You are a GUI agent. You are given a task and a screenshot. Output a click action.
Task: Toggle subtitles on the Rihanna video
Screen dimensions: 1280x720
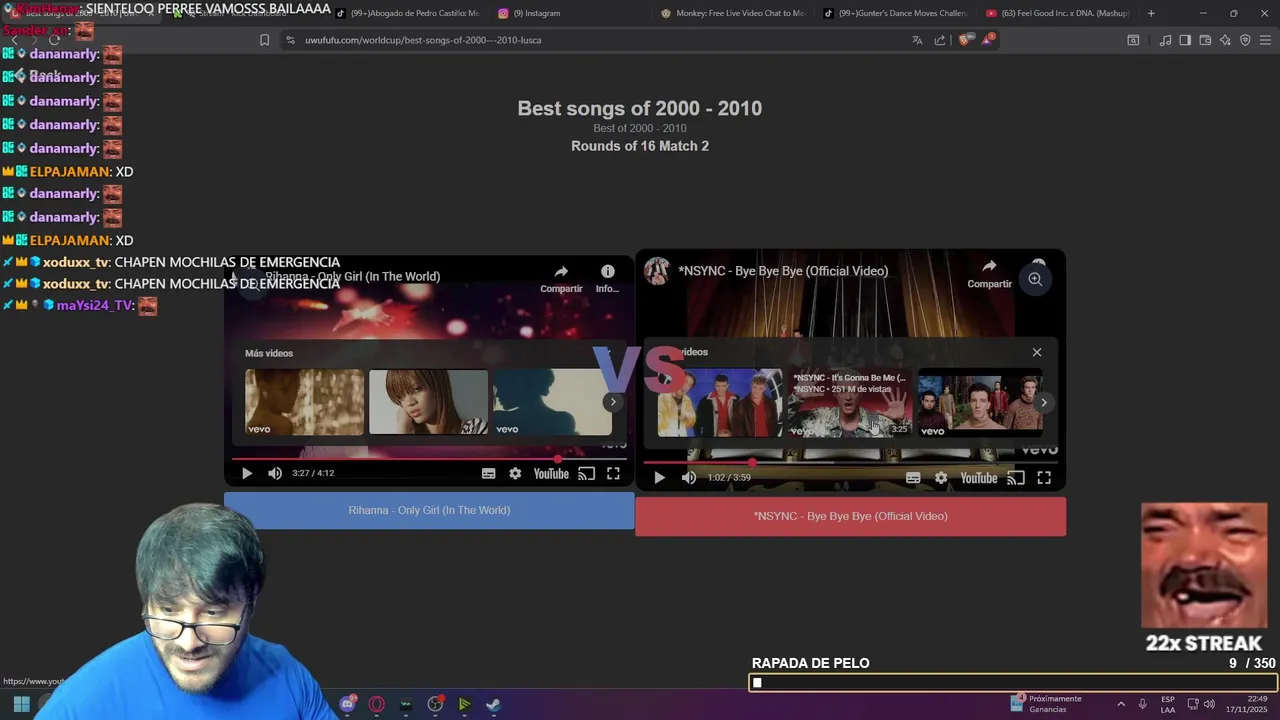pyautogui.click(x=489, y=474)
